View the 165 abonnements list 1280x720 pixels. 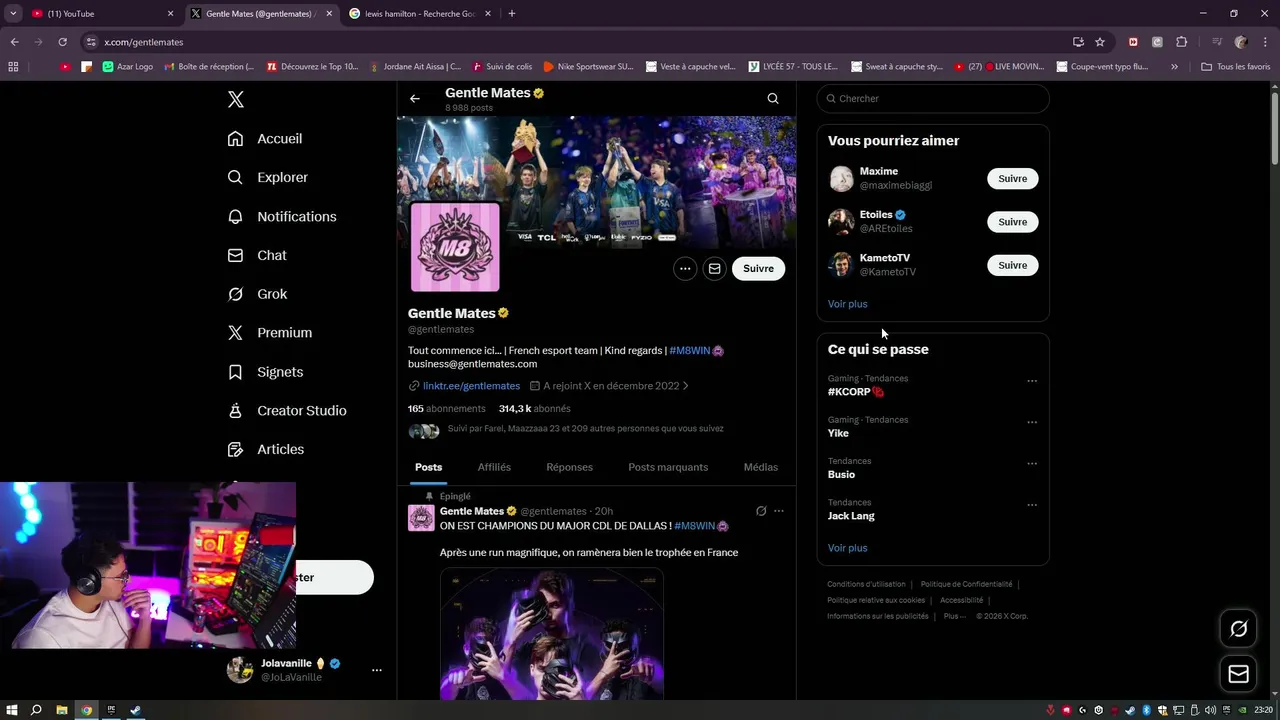[x=447, y=409]
